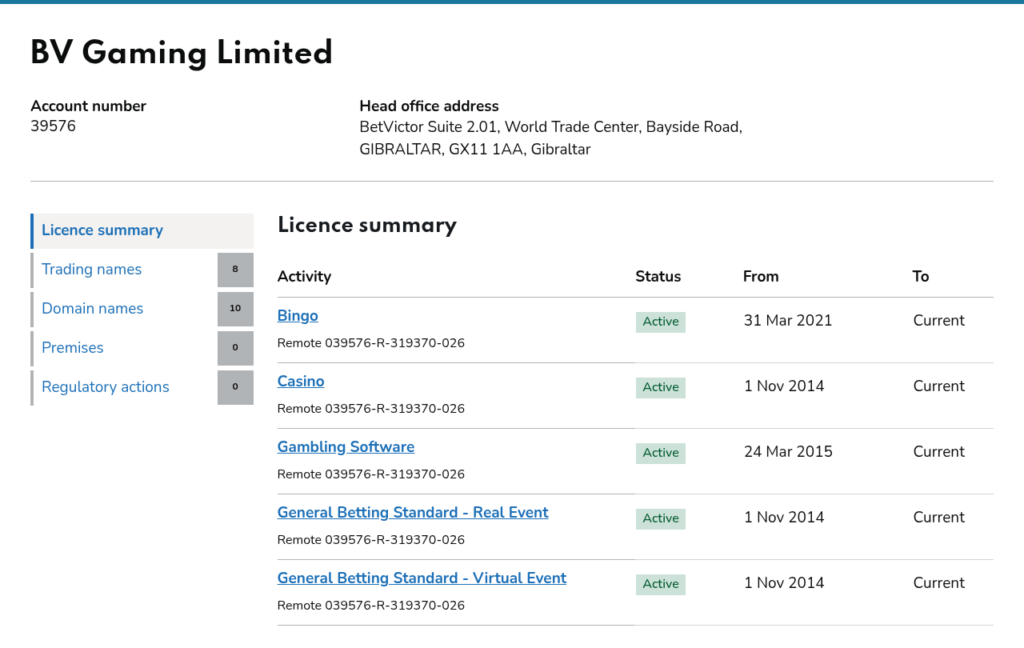This screenshot has width=1024, height=648.
Task: Click the Licence summary section heading
Action: click(367, 225)
